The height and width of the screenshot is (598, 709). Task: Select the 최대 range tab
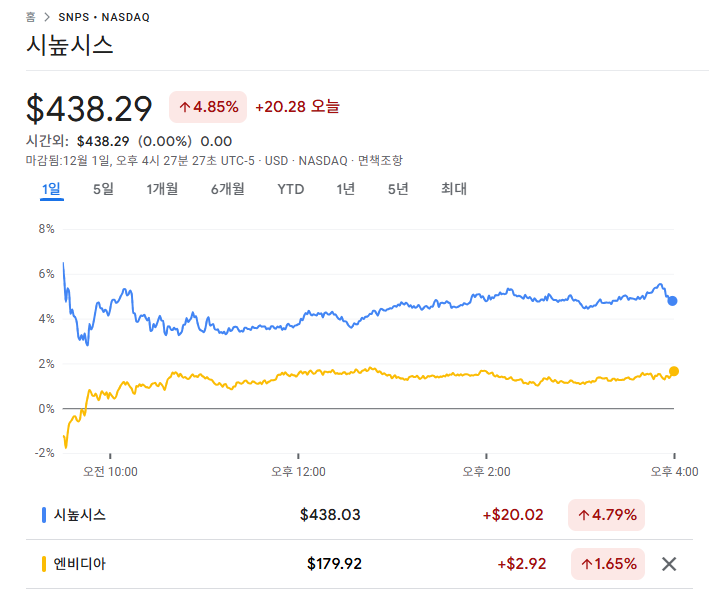(454, 189)
